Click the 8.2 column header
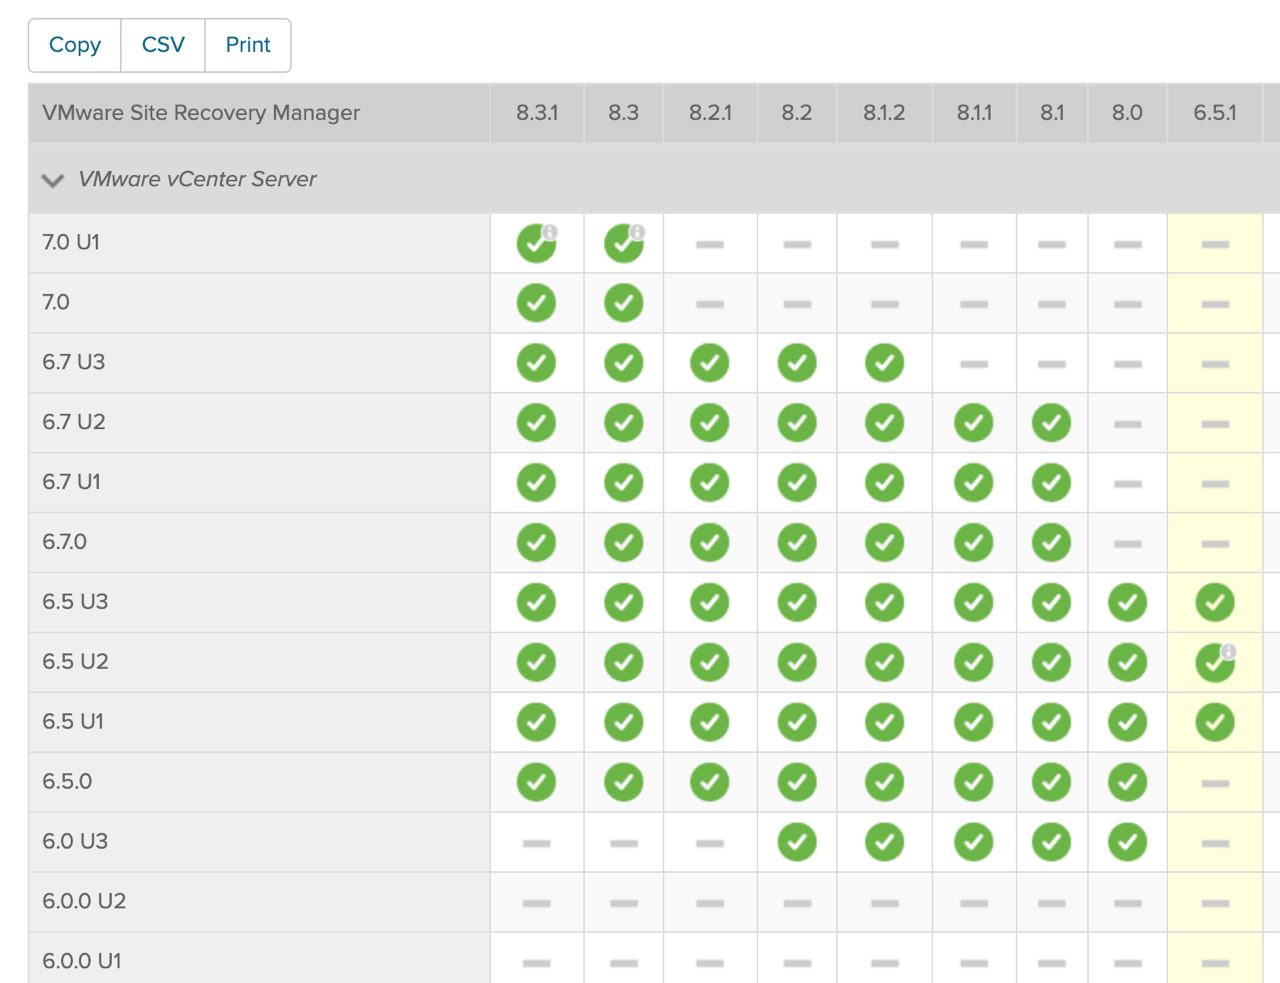This screenshot has height=983, width=1280. point(797,113)
